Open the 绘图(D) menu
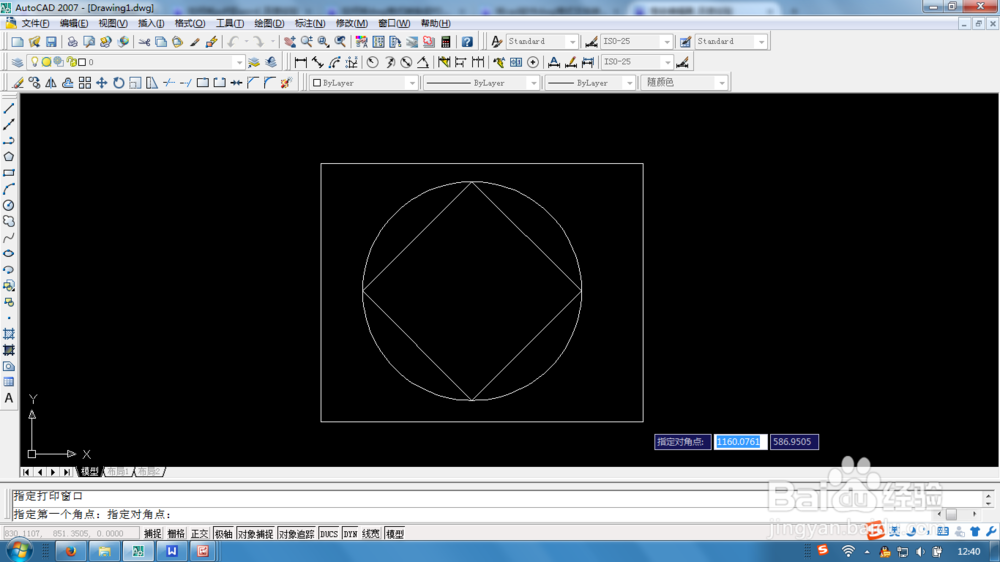This screenshot has height=562, width=1000. (x=269, y=23)
